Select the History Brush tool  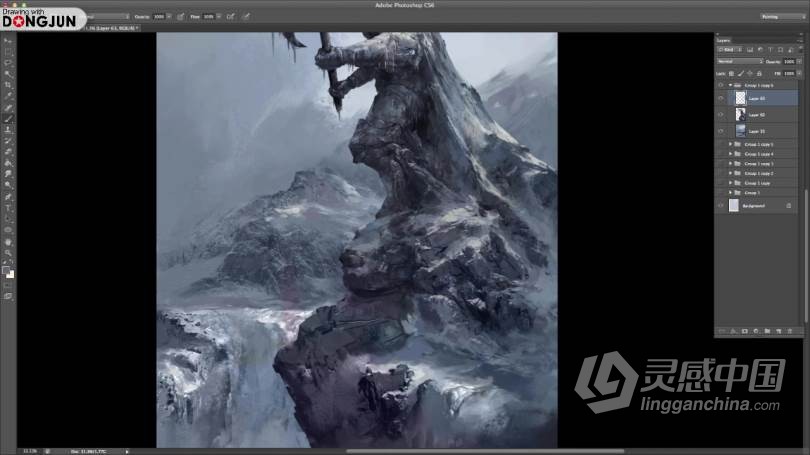[8, 141]
